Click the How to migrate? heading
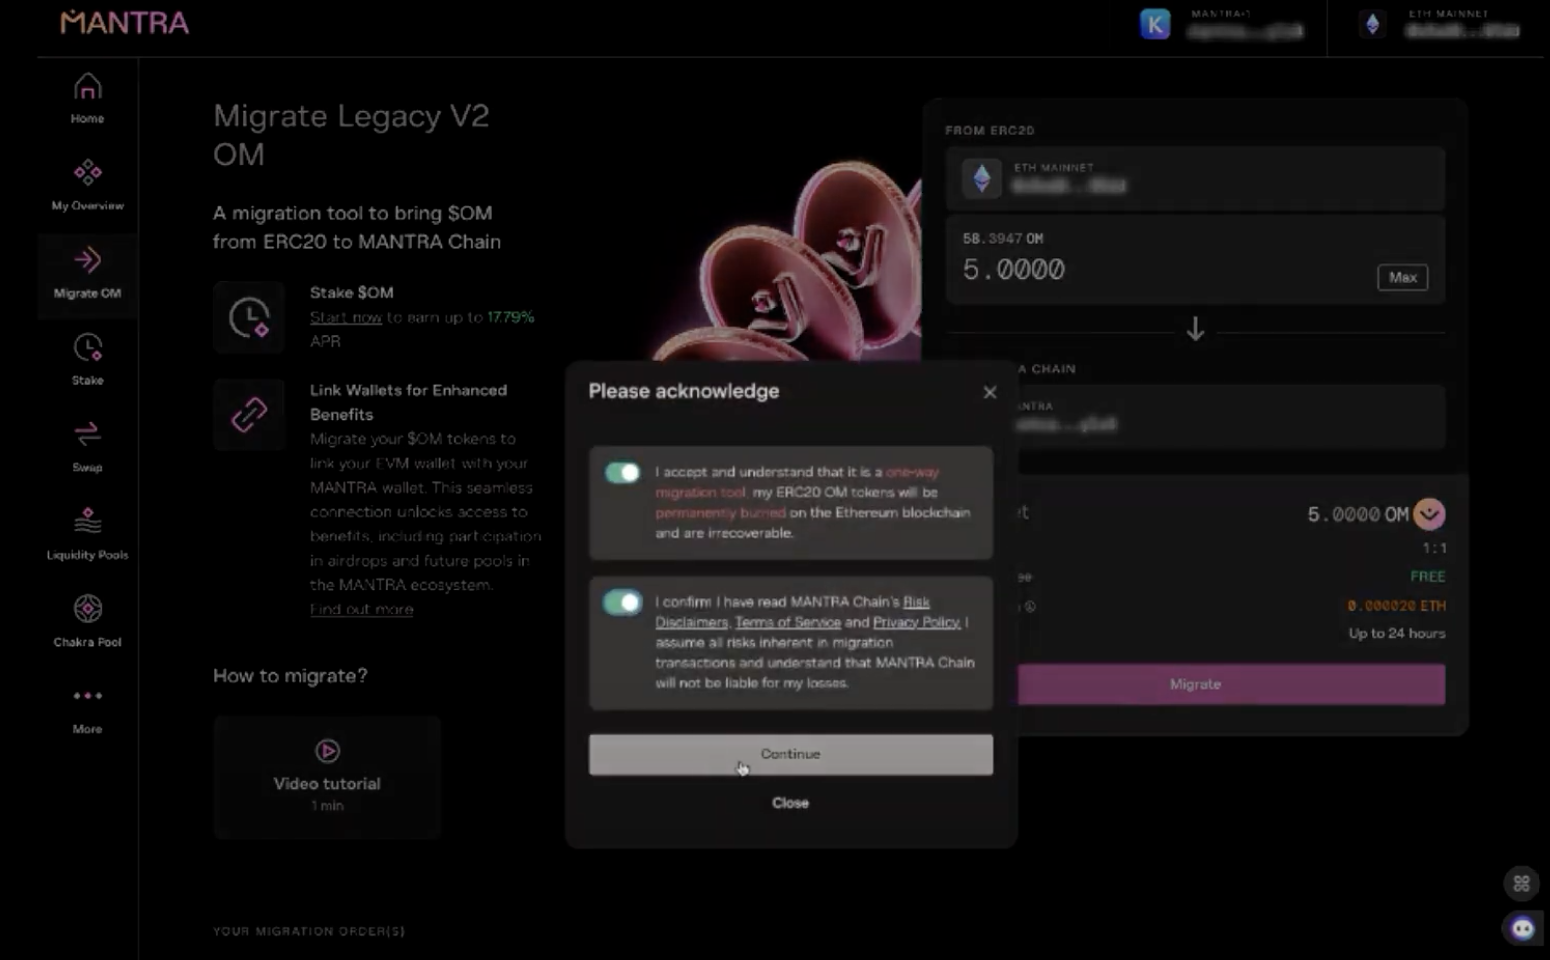 290,676
